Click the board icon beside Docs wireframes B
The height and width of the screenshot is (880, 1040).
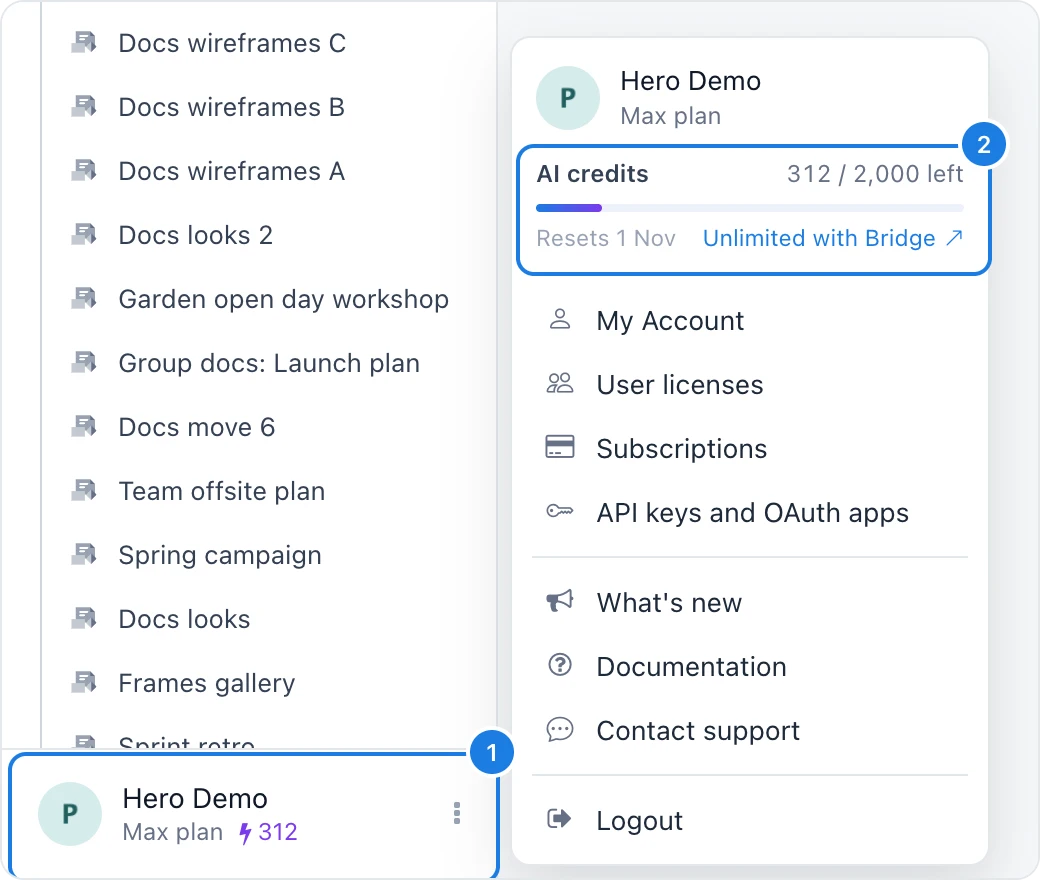click(x=84, y=107)
